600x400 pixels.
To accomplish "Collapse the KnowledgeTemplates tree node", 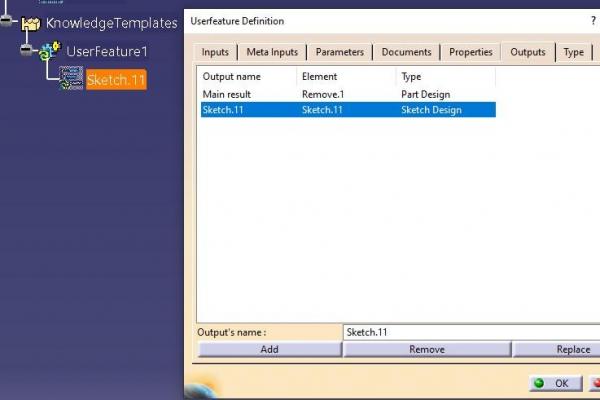I will click(x=6, y=22).
